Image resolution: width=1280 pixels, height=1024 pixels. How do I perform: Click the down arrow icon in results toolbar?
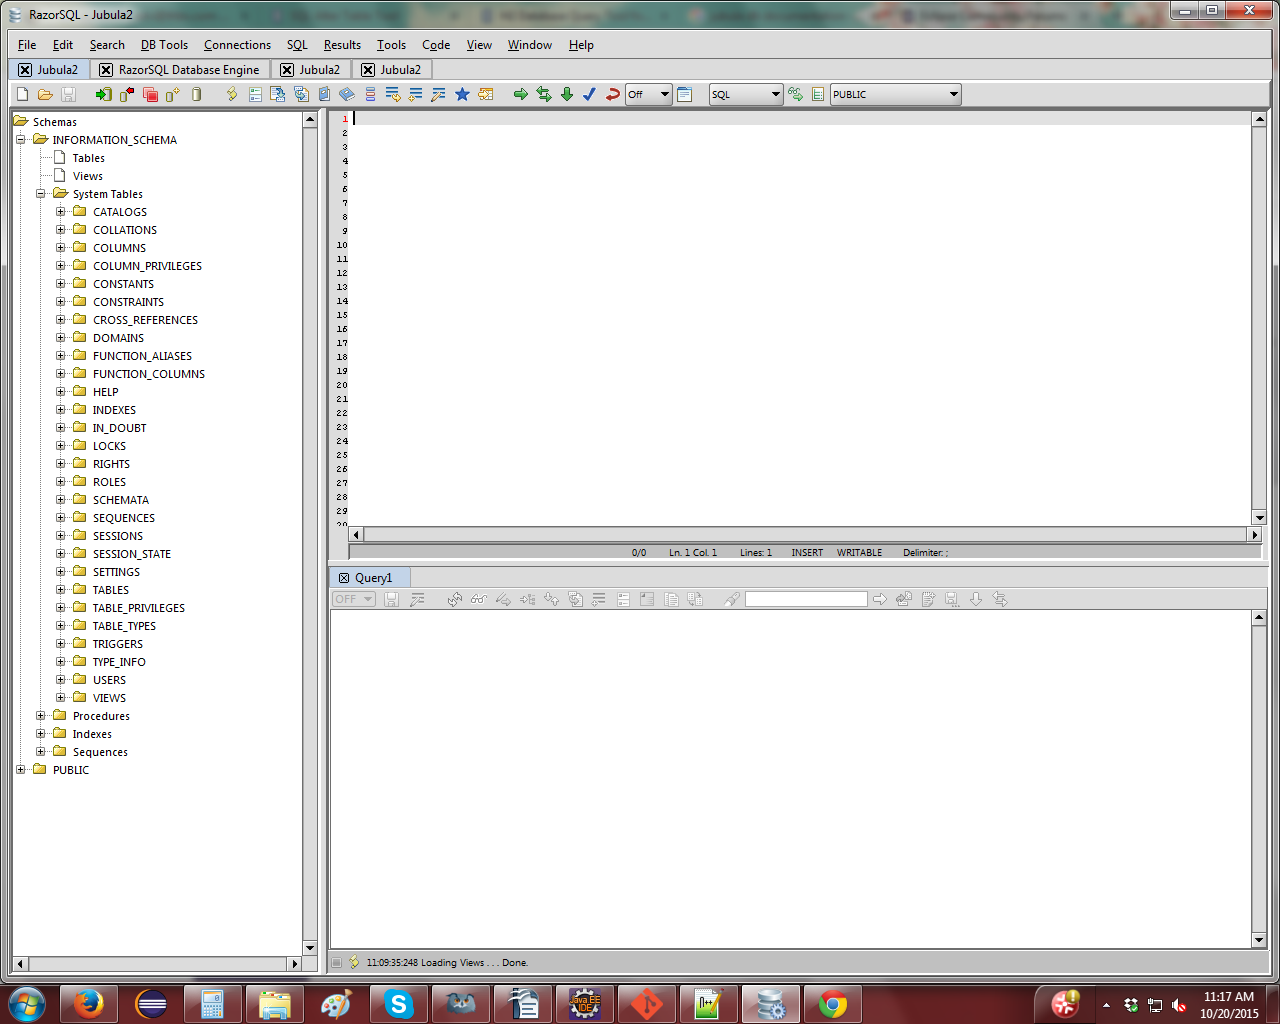[976, 599]
